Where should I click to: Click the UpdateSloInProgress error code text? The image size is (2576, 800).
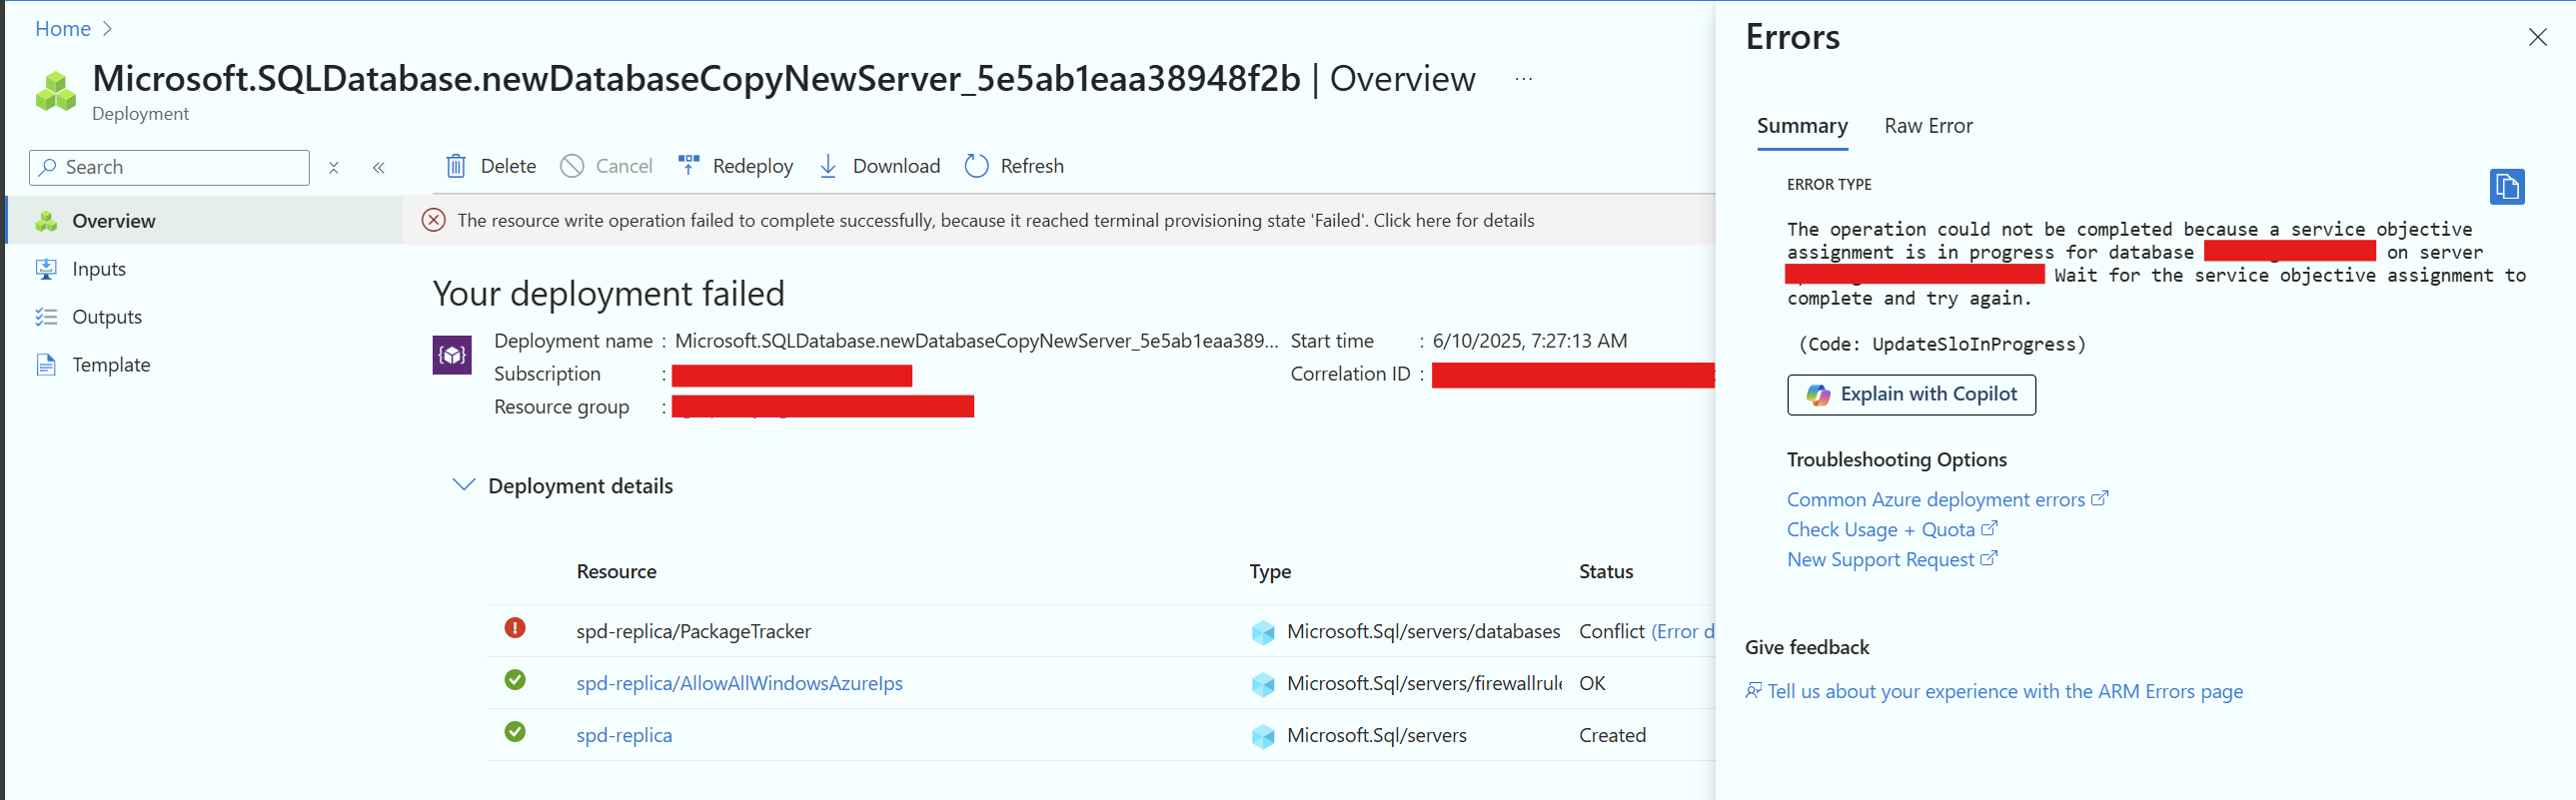tap(1942, 345)
